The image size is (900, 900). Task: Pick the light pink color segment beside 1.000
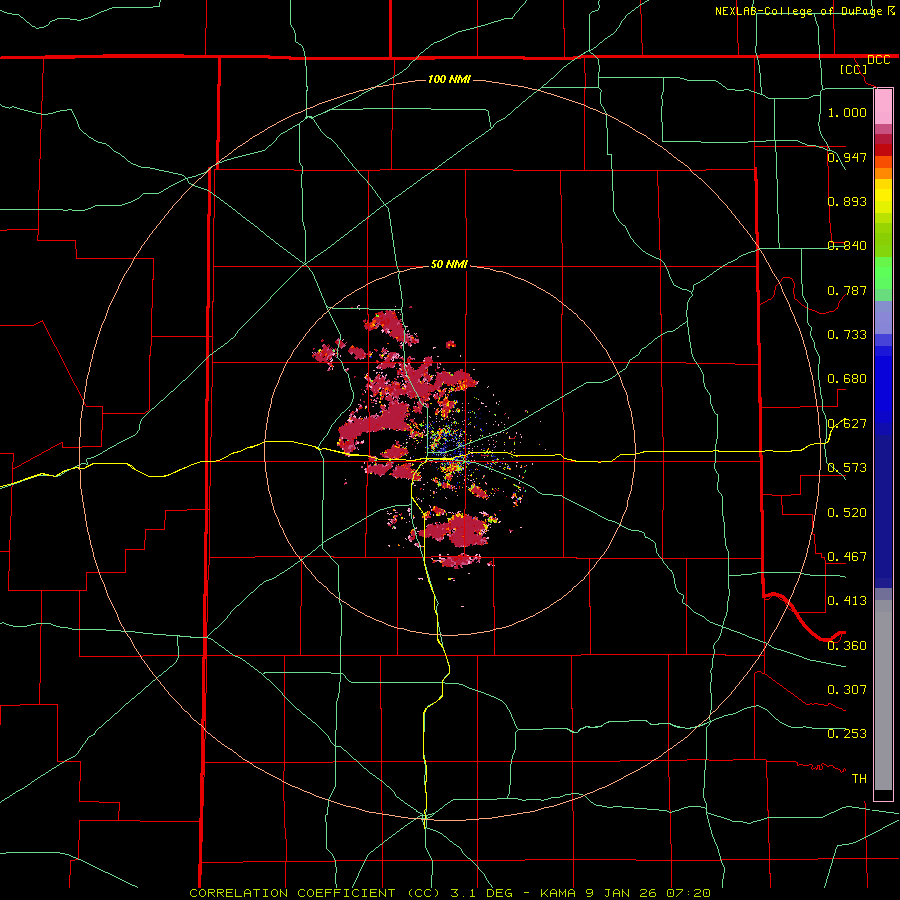[x=883, y=107]
